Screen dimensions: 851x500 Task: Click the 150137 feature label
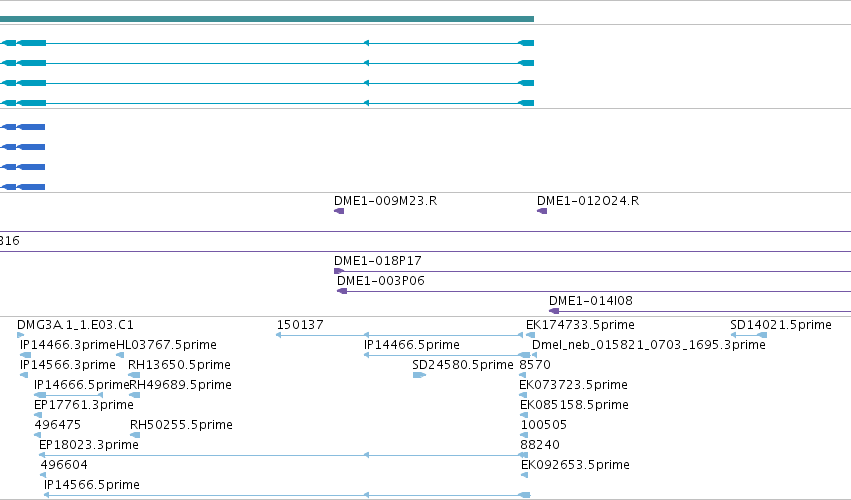[300, 325]
